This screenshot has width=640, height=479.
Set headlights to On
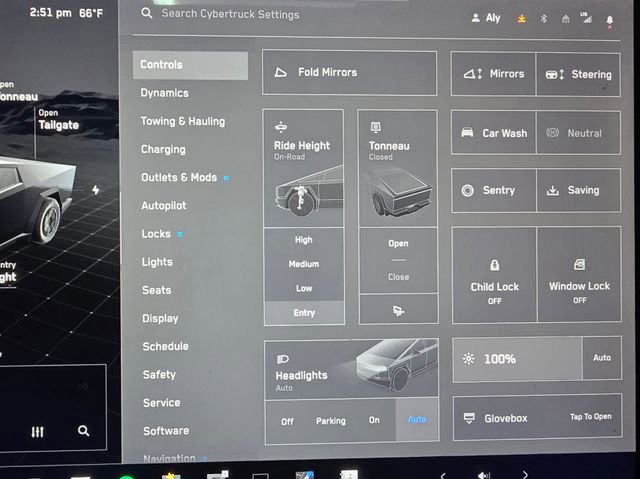(x=374, y=420)
